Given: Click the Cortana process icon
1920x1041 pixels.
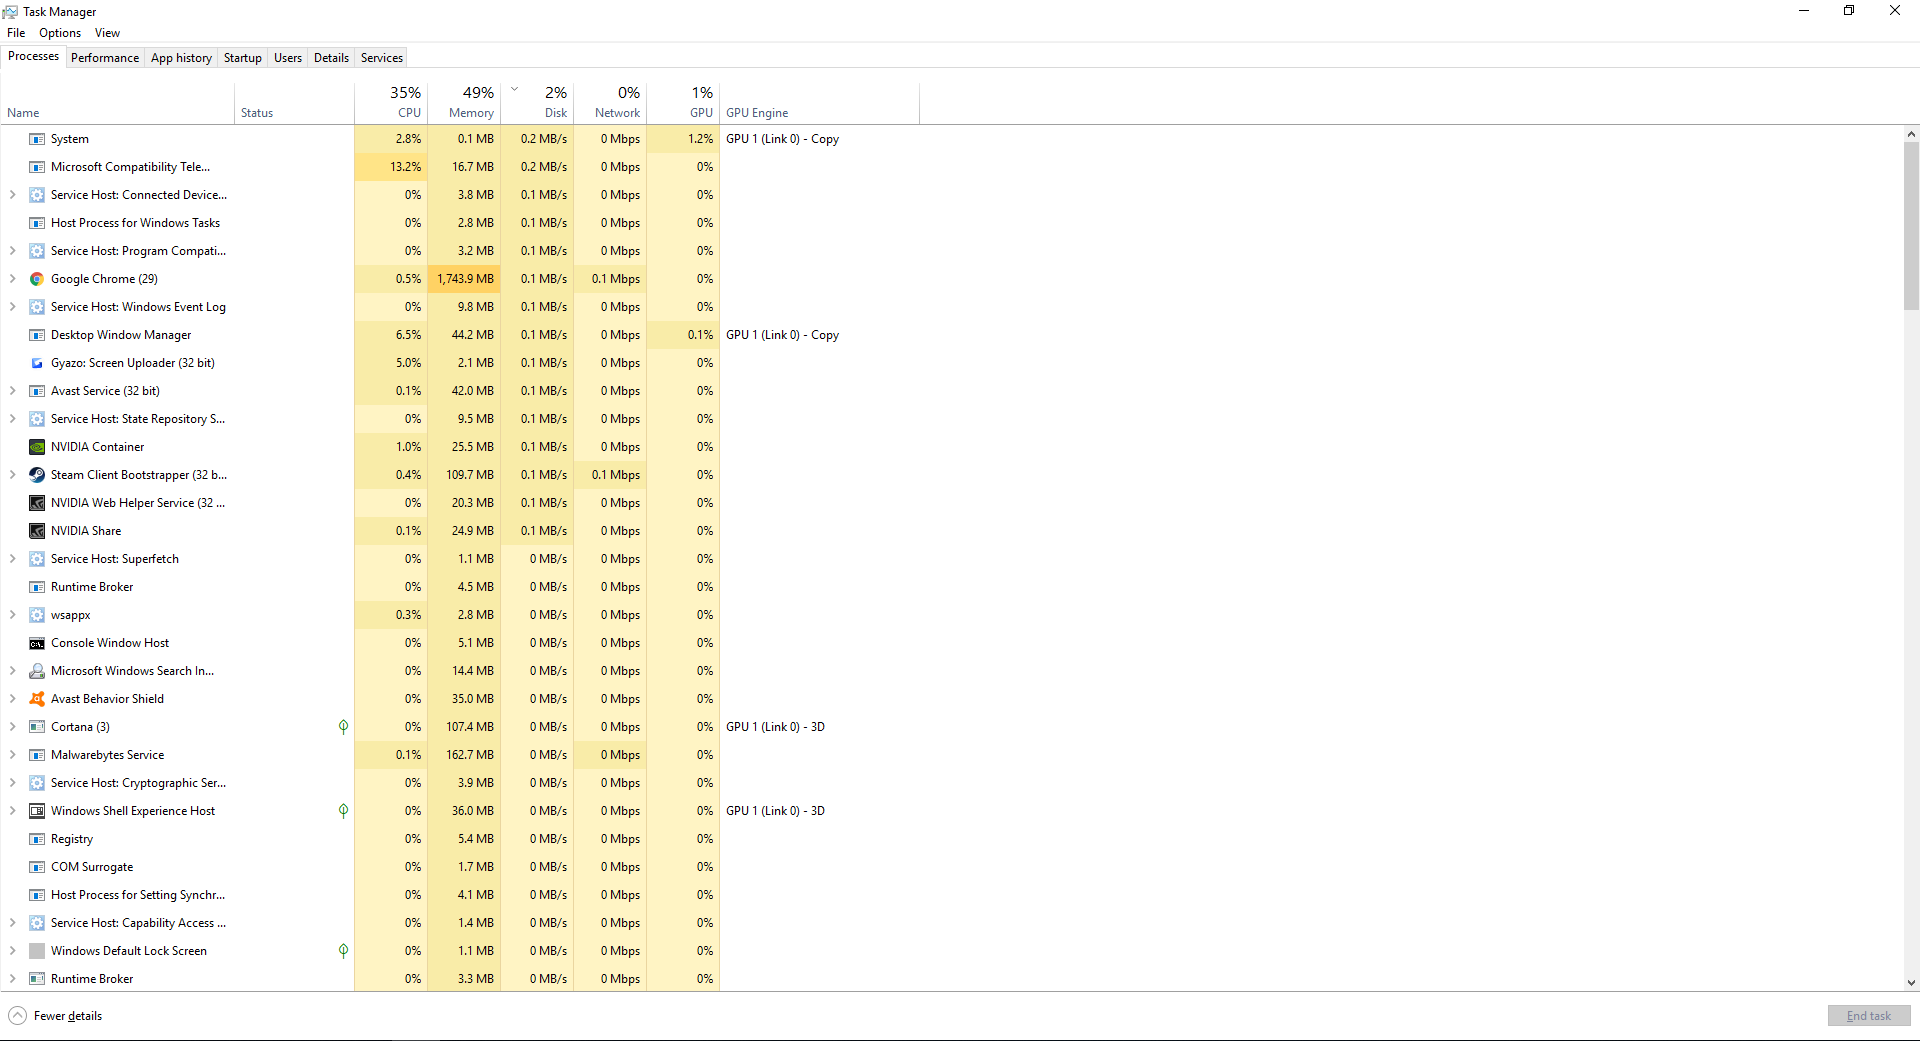Looking at the screenshot, I should click(x=37, y=727).
